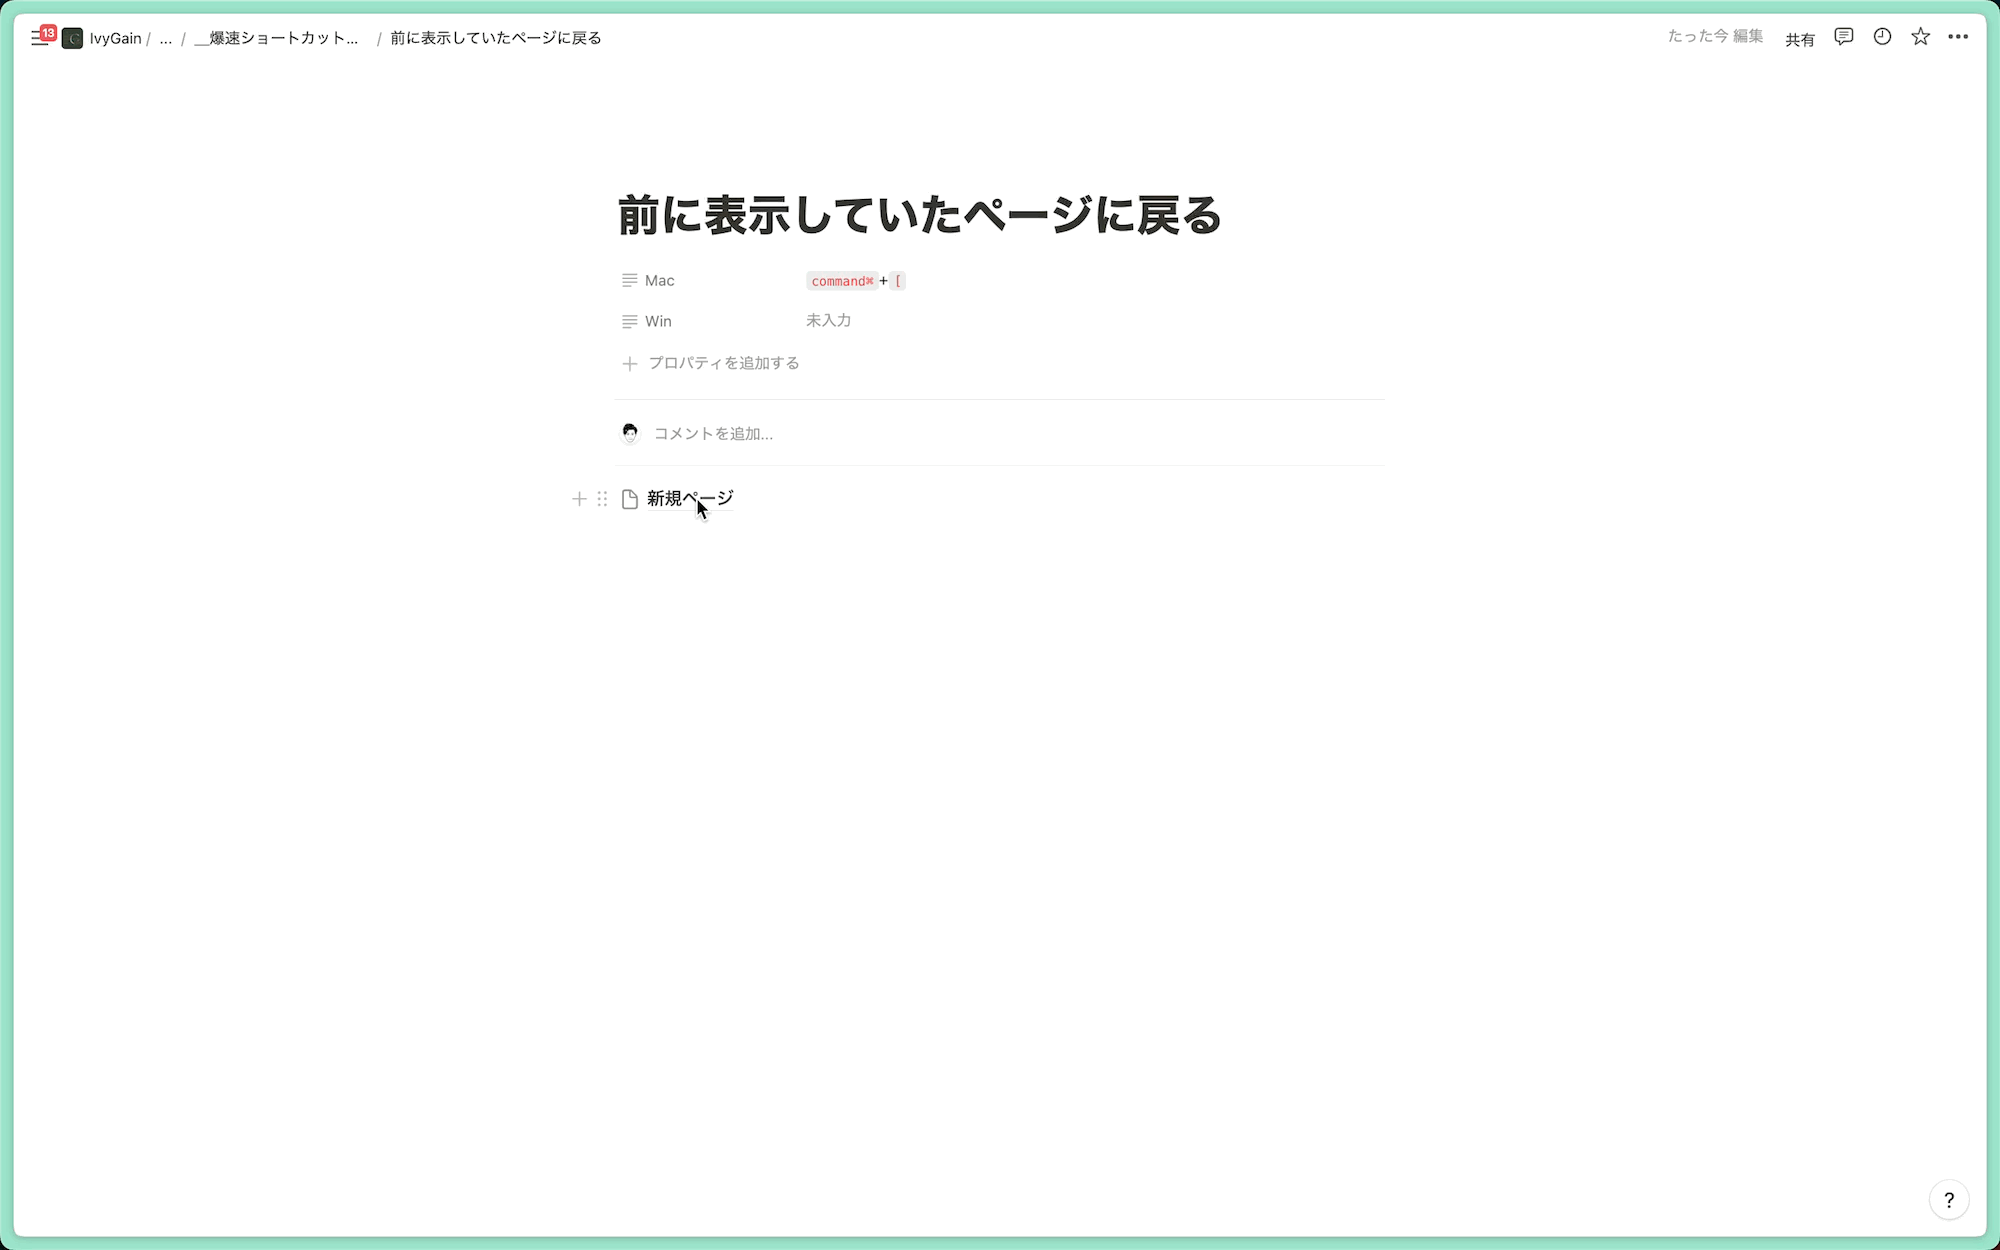Click the 共有 share button

(1799, 39)
